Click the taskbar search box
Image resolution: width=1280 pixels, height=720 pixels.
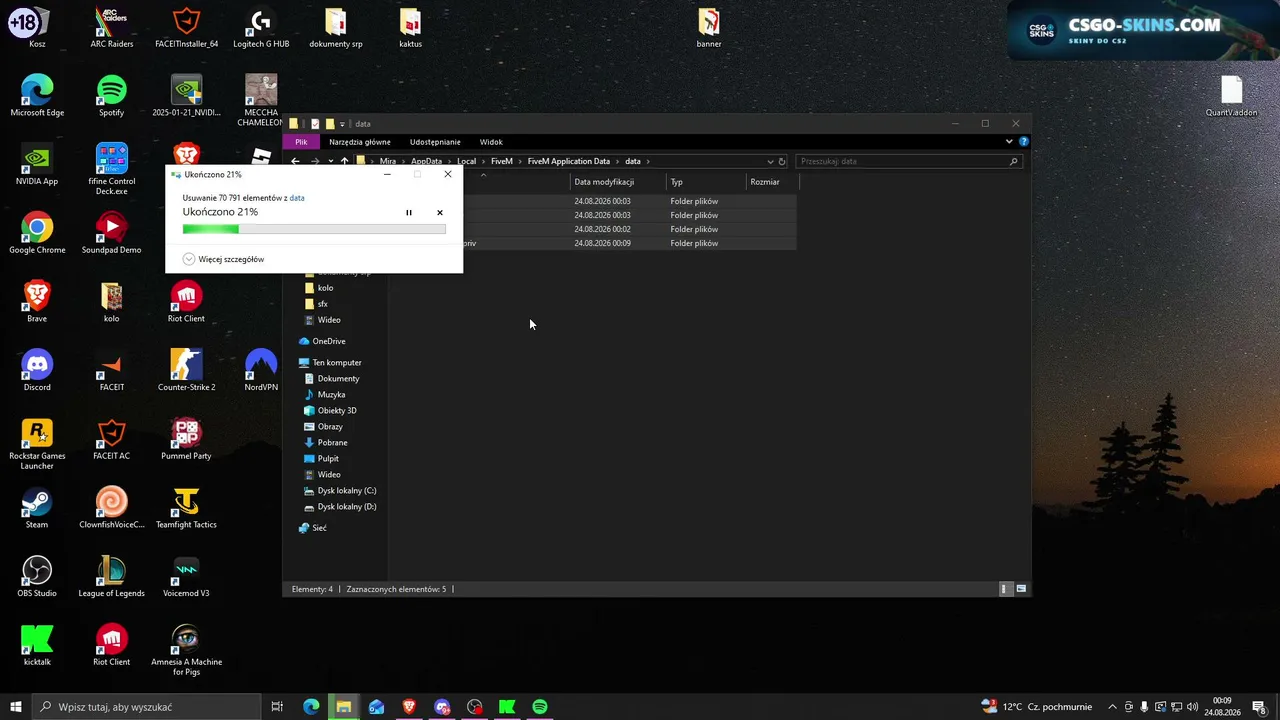146,707
